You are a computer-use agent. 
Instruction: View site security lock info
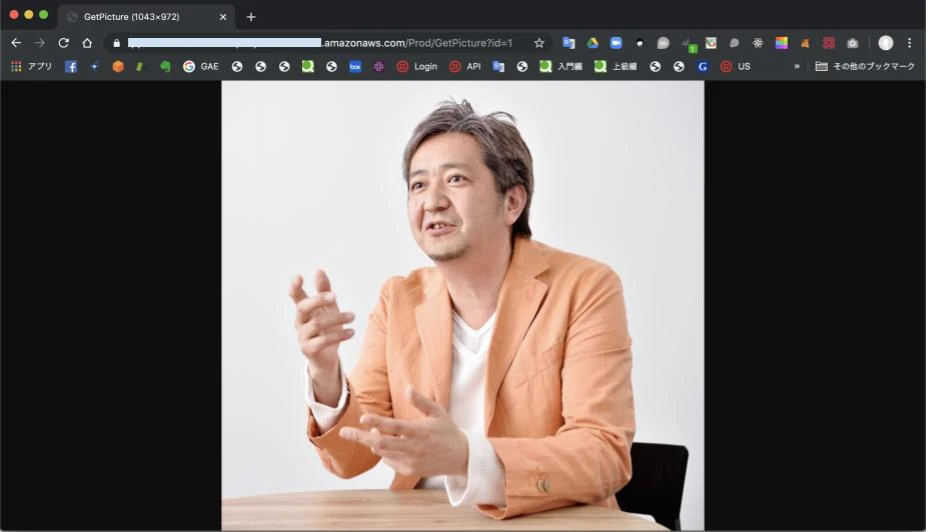117,43
